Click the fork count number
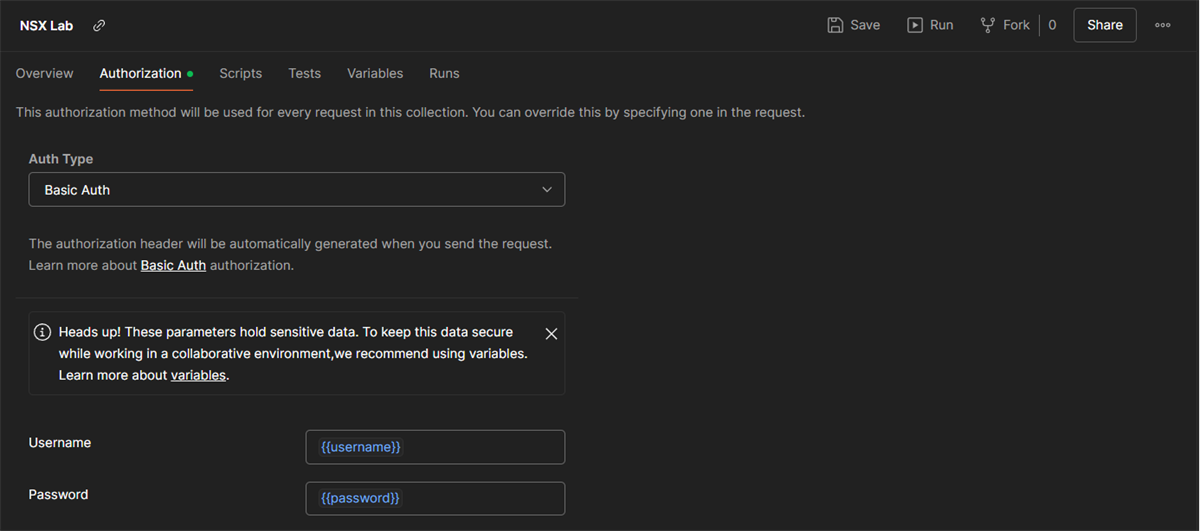1200x531 pixels. click(x=1052, y=25)
